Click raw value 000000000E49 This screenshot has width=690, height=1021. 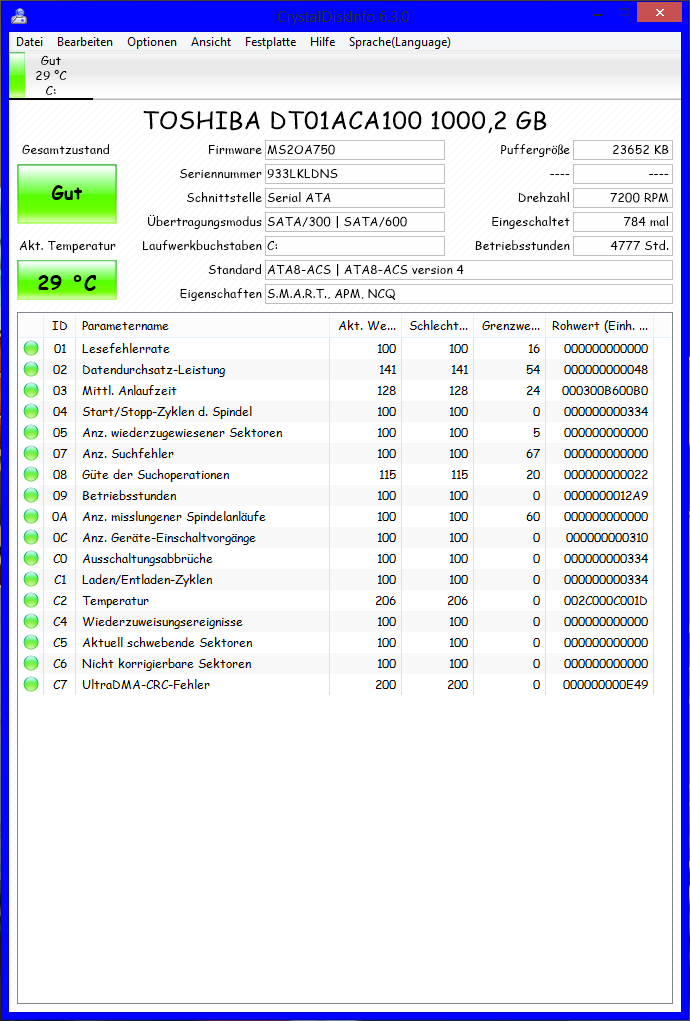pos(605,684)
